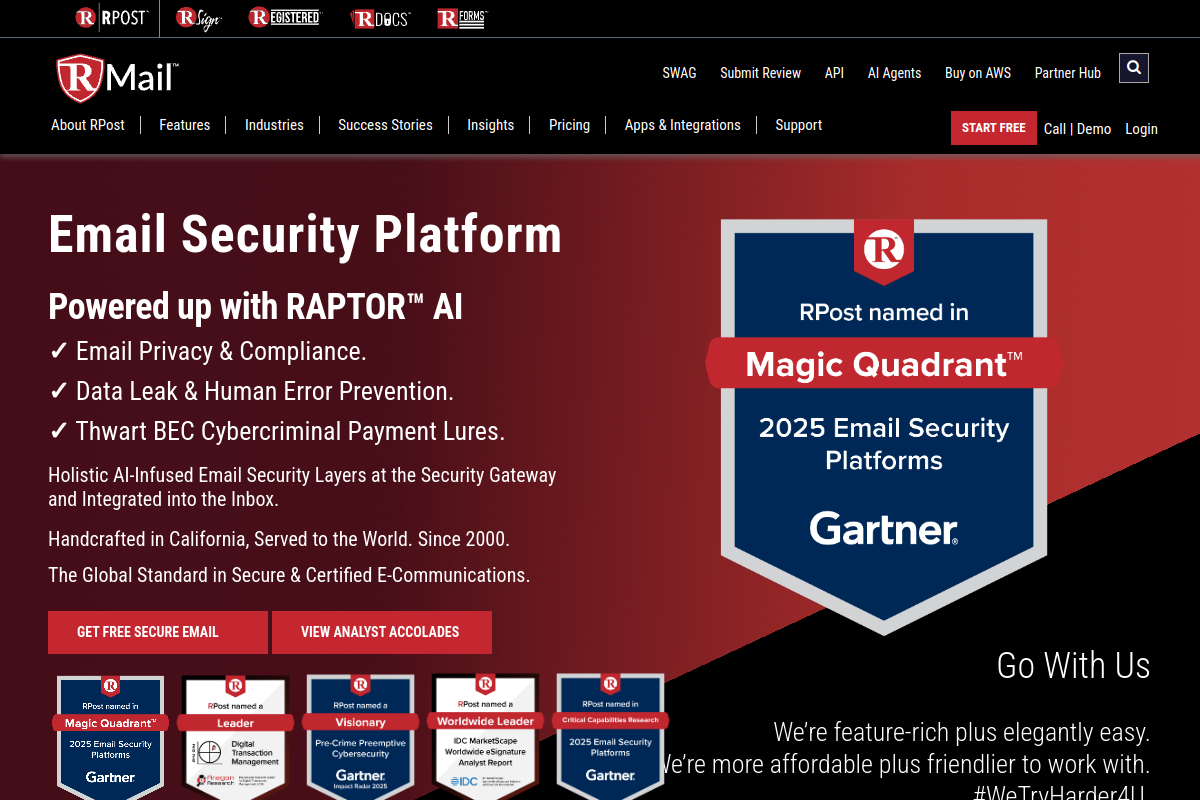Click GET FREE SECURE EMAIL button
This screenshot has width=1200, height=800.
tap(158, 632)
